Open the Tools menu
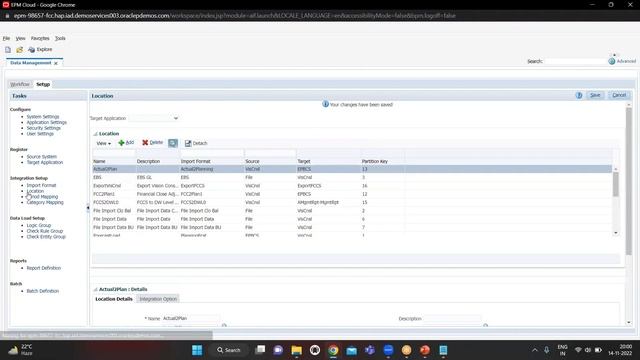This screenshot has width=640, height=360. click(x=60, y=38)
